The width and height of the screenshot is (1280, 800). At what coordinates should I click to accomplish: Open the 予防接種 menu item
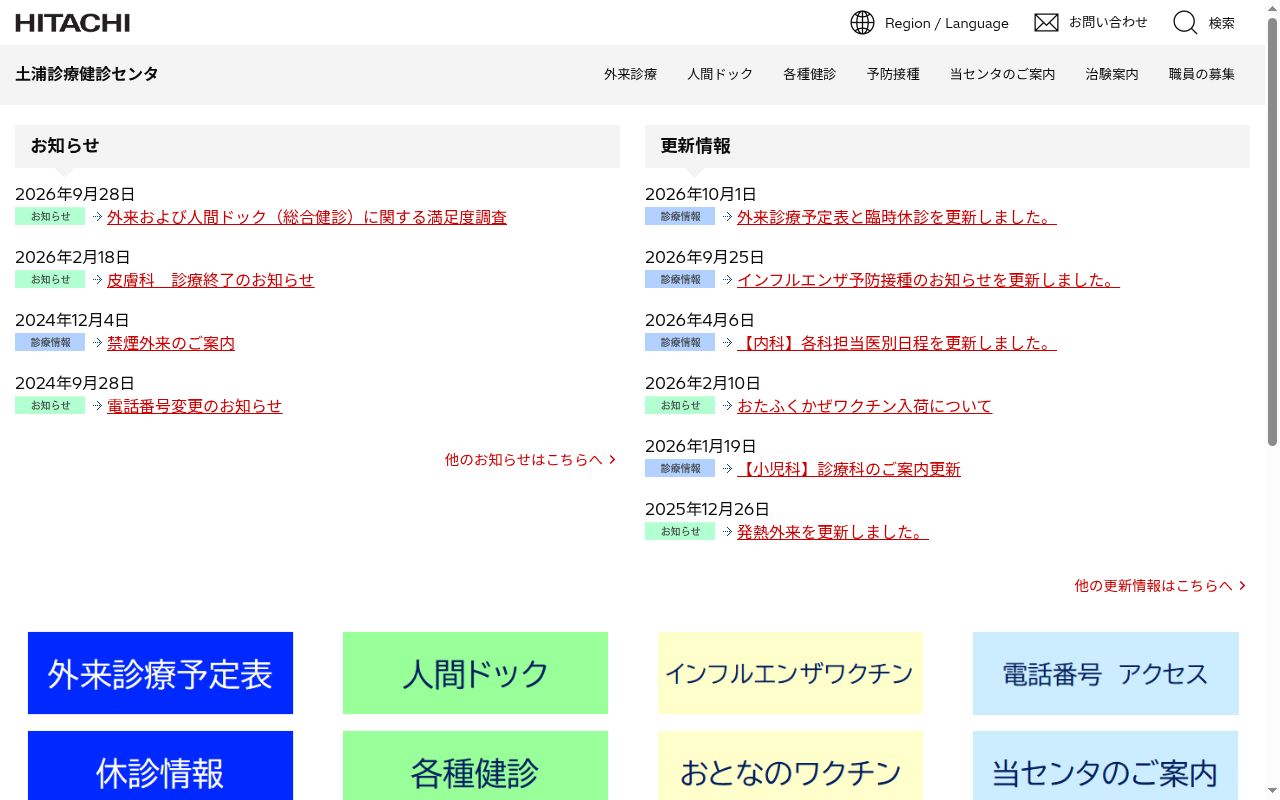[x=893, y=74]
